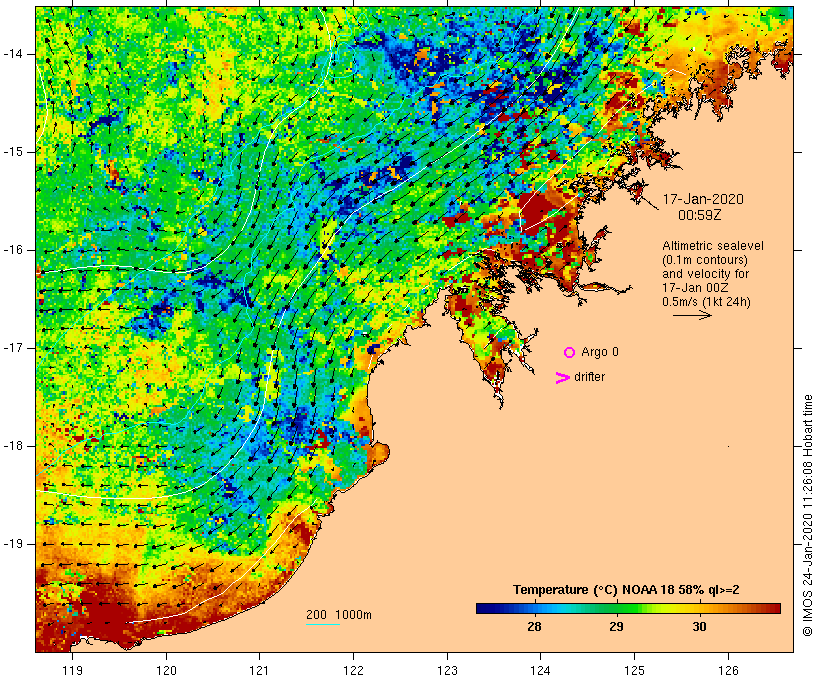Viewport: 820px width, 680px height.
Task: Click the 'Altimetric sealevel' caption line
Action: click(x=713, y=246)
